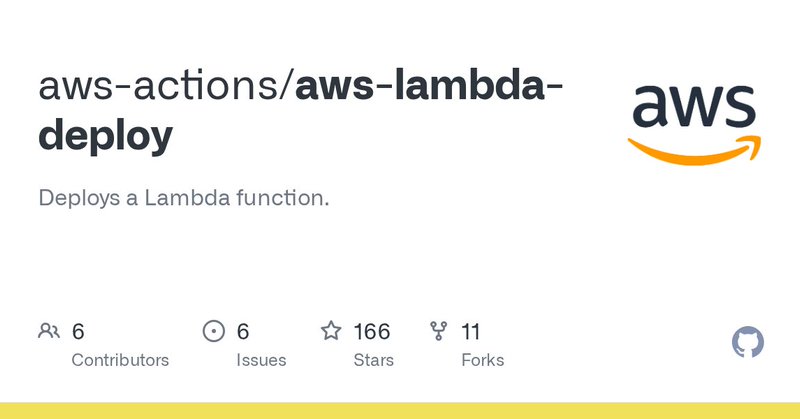Click the description 'Deploys a Lambda function.'
Viewport: 800px width, 419px height.
tap(184, 198)
